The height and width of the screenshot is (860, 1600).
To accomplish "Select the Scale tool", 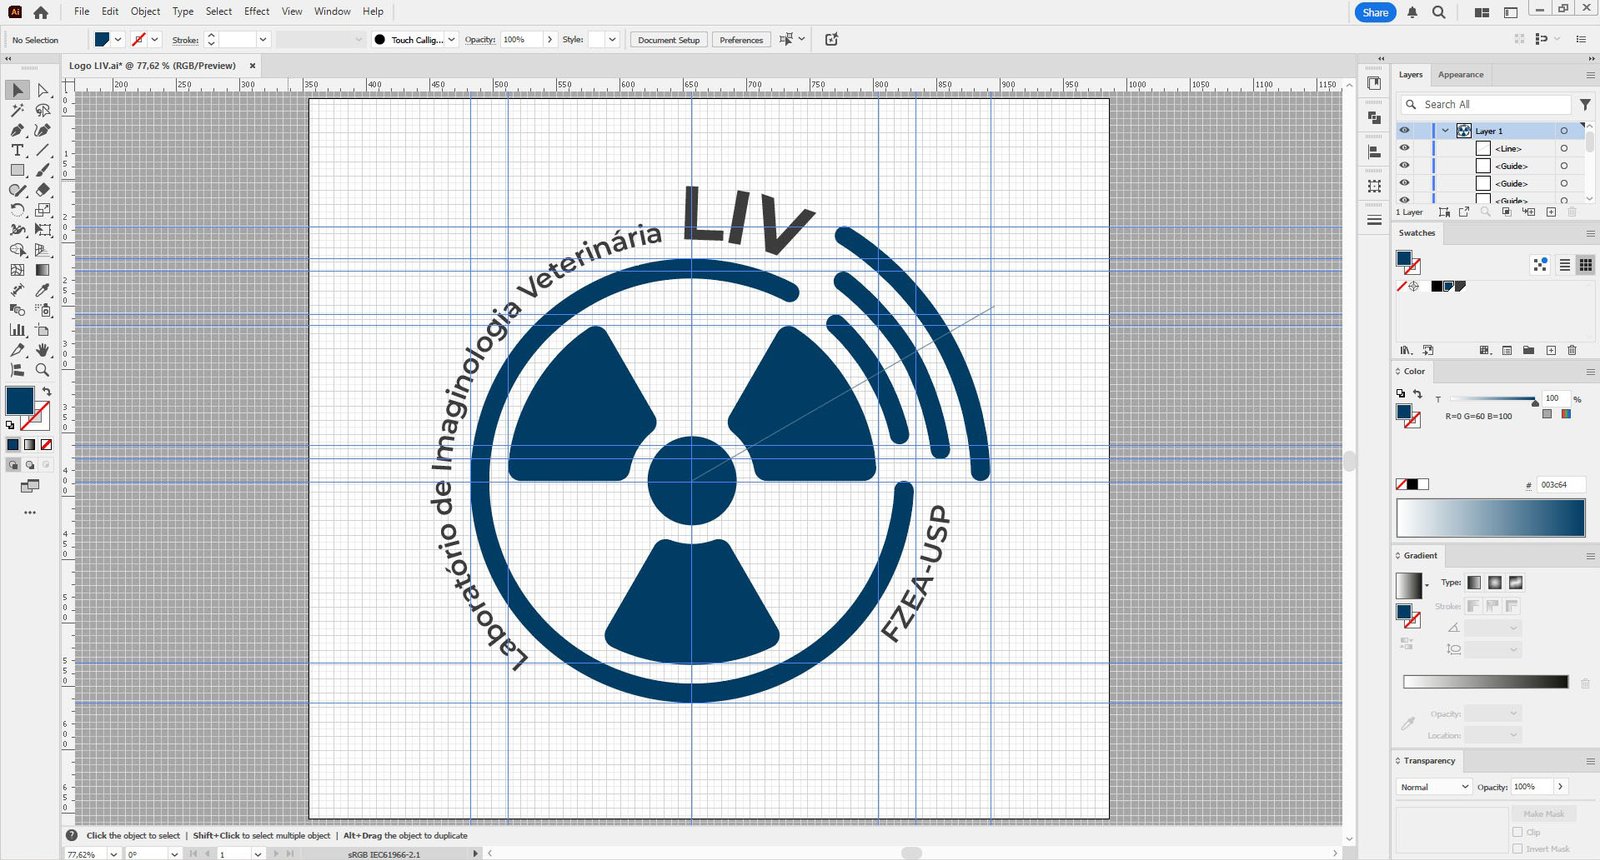I will coord(42,210).
